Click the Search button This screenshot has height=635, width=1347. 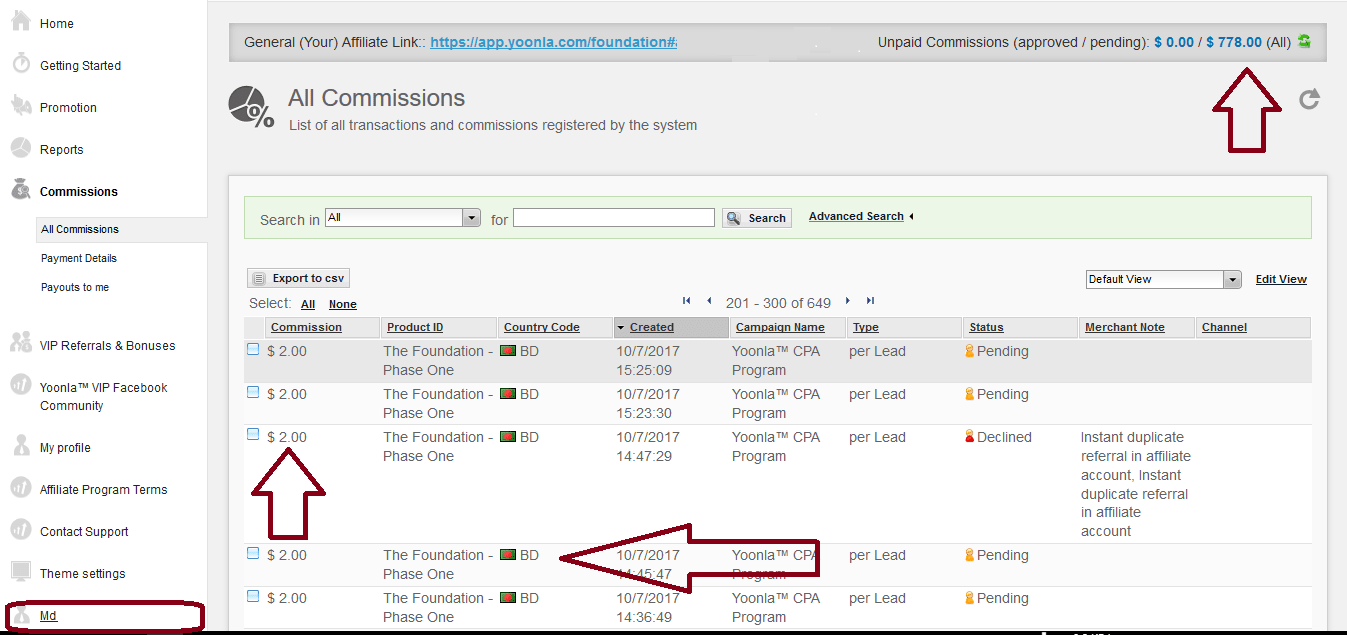(x=757, y=217)
